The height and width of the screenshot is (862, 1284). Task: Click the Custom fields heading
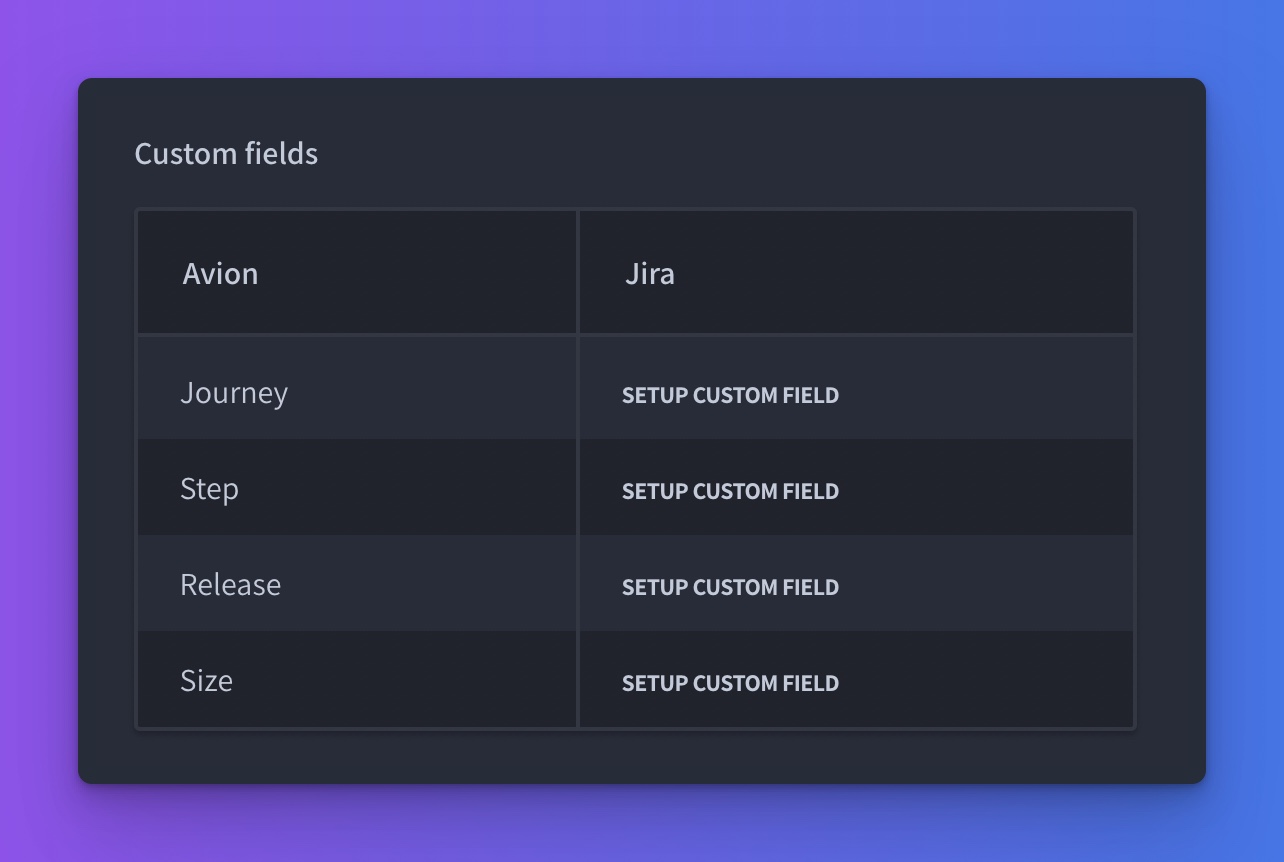[x=226, y=153]
